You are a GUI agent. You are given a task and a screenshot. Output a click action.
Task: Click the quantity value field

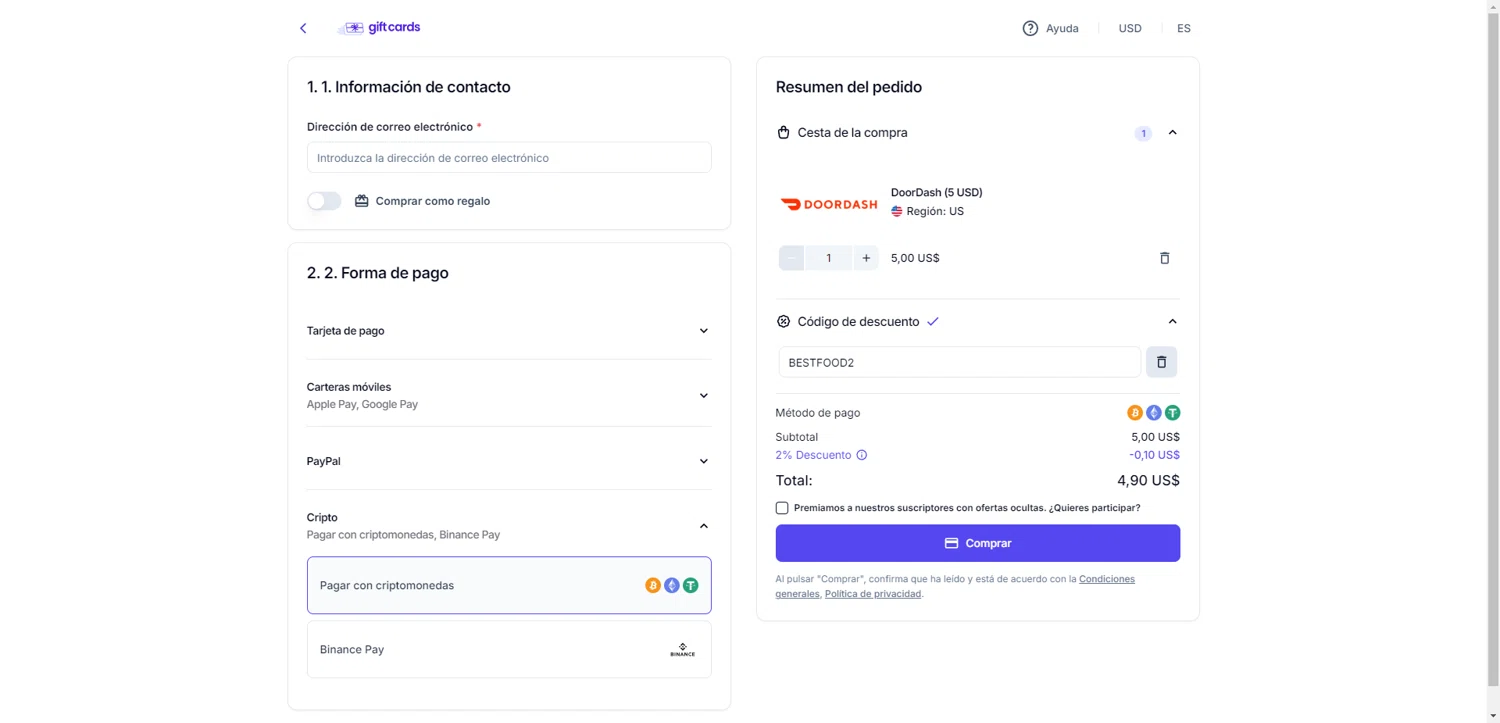point(829,258)
